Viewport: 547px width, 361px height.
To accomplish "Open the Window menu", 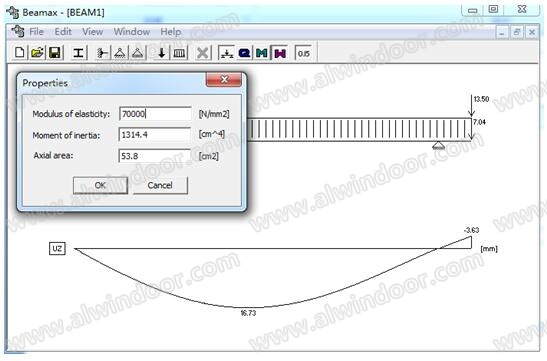I will (132, 32).
